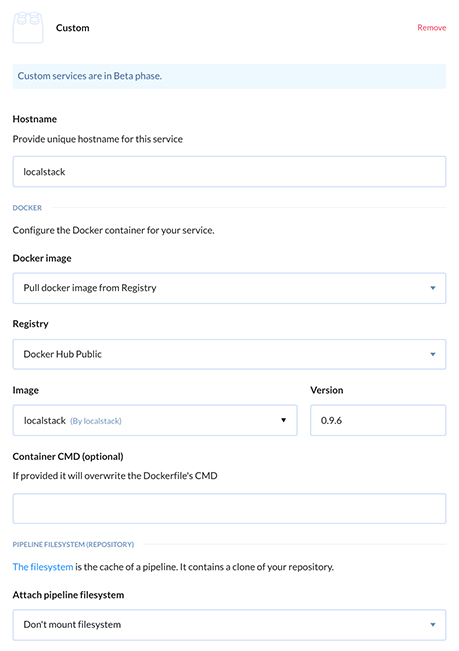
Task: Click the Custom service title
Action: 73,28
